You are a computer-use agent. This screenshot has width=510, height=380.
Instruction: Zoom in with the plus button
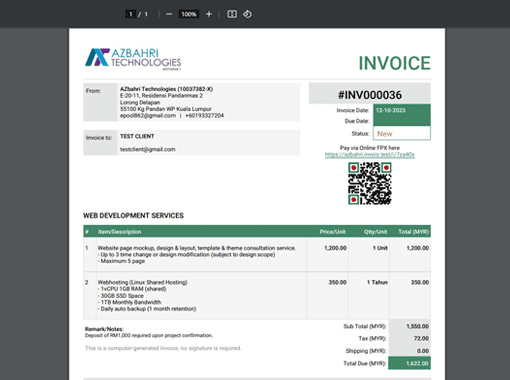coord(209,14)
